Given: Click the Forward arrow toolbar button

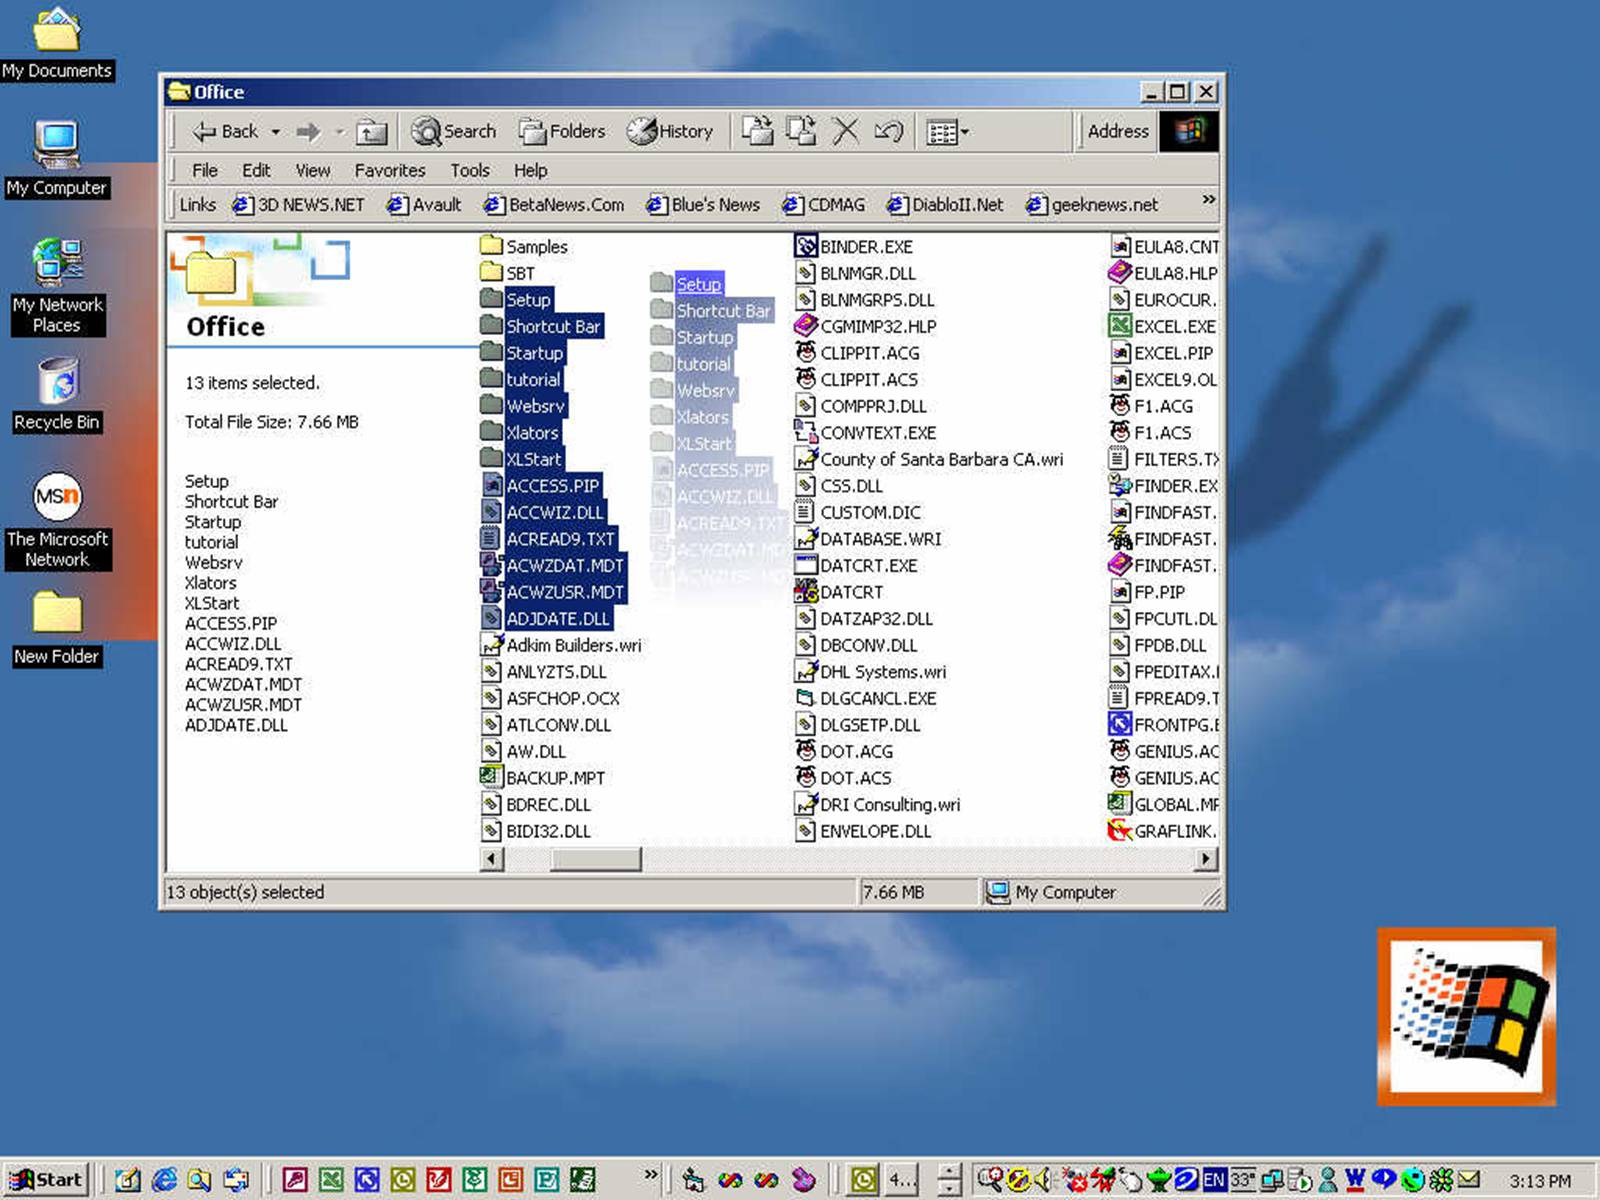Looking at the screenshot, I should [x=308, y=131].
